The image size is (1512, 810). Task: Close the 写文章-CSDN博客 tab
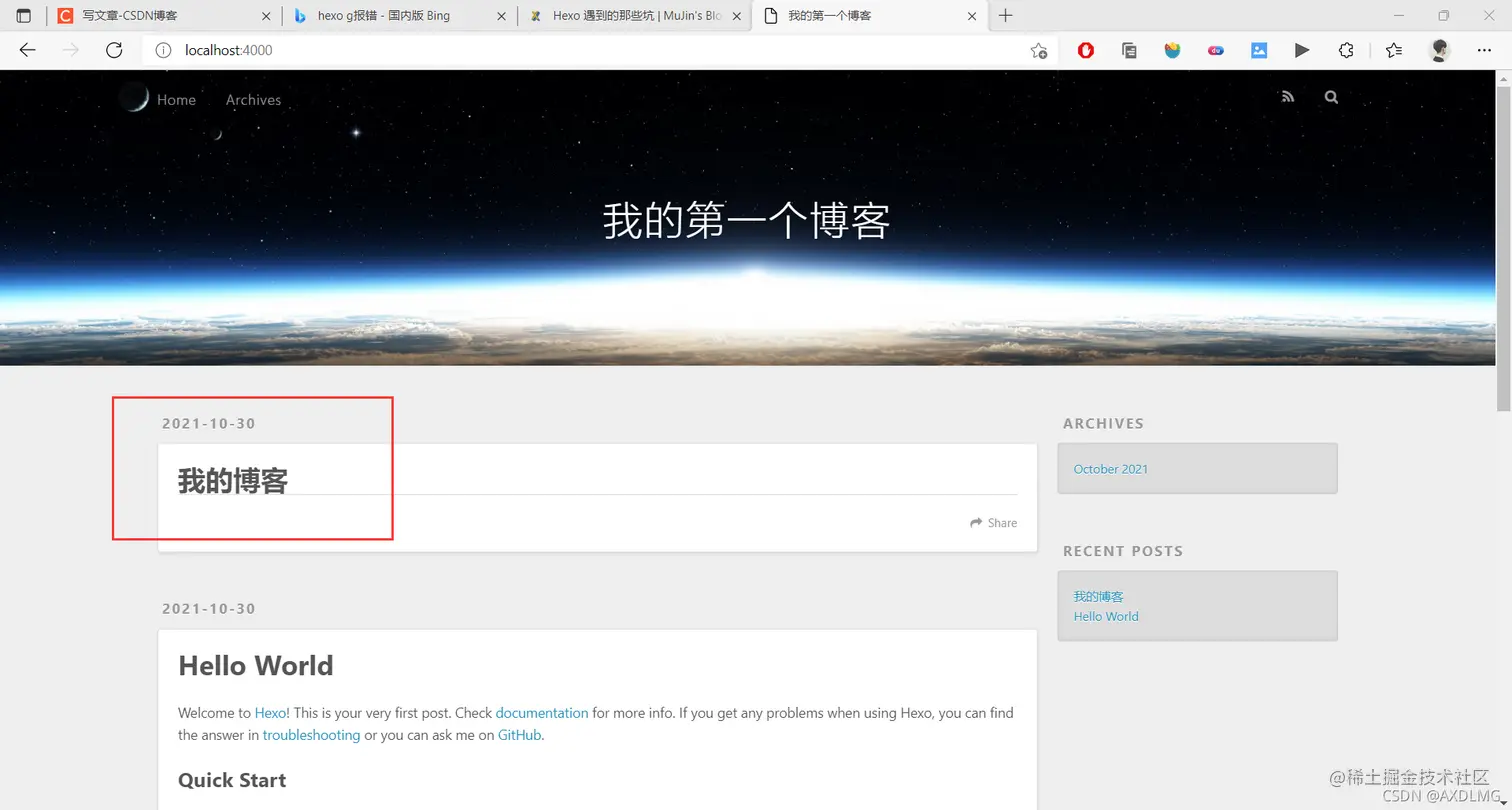[x=265, y=16]
